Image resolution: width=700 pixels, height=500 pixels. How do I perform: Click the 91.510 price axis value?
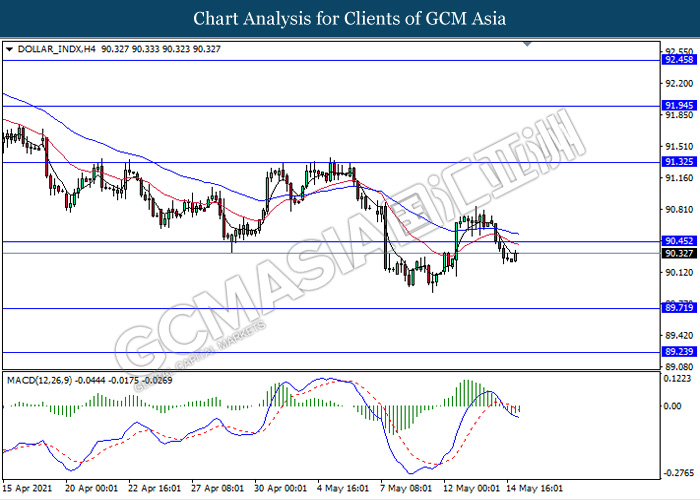click(679, 146)
